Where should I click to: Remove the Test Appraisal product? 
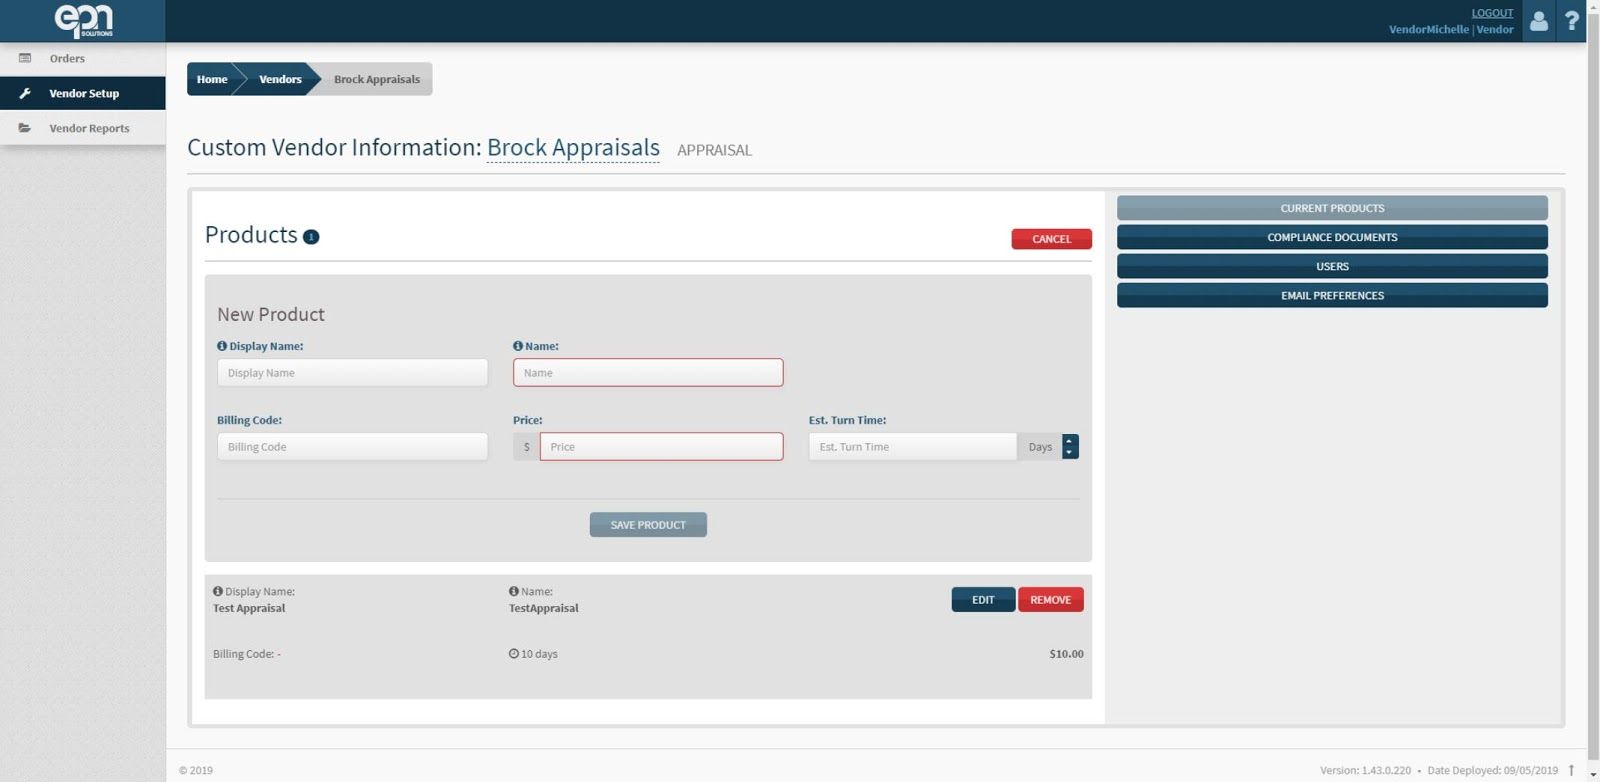click(x=1051, y=600)
